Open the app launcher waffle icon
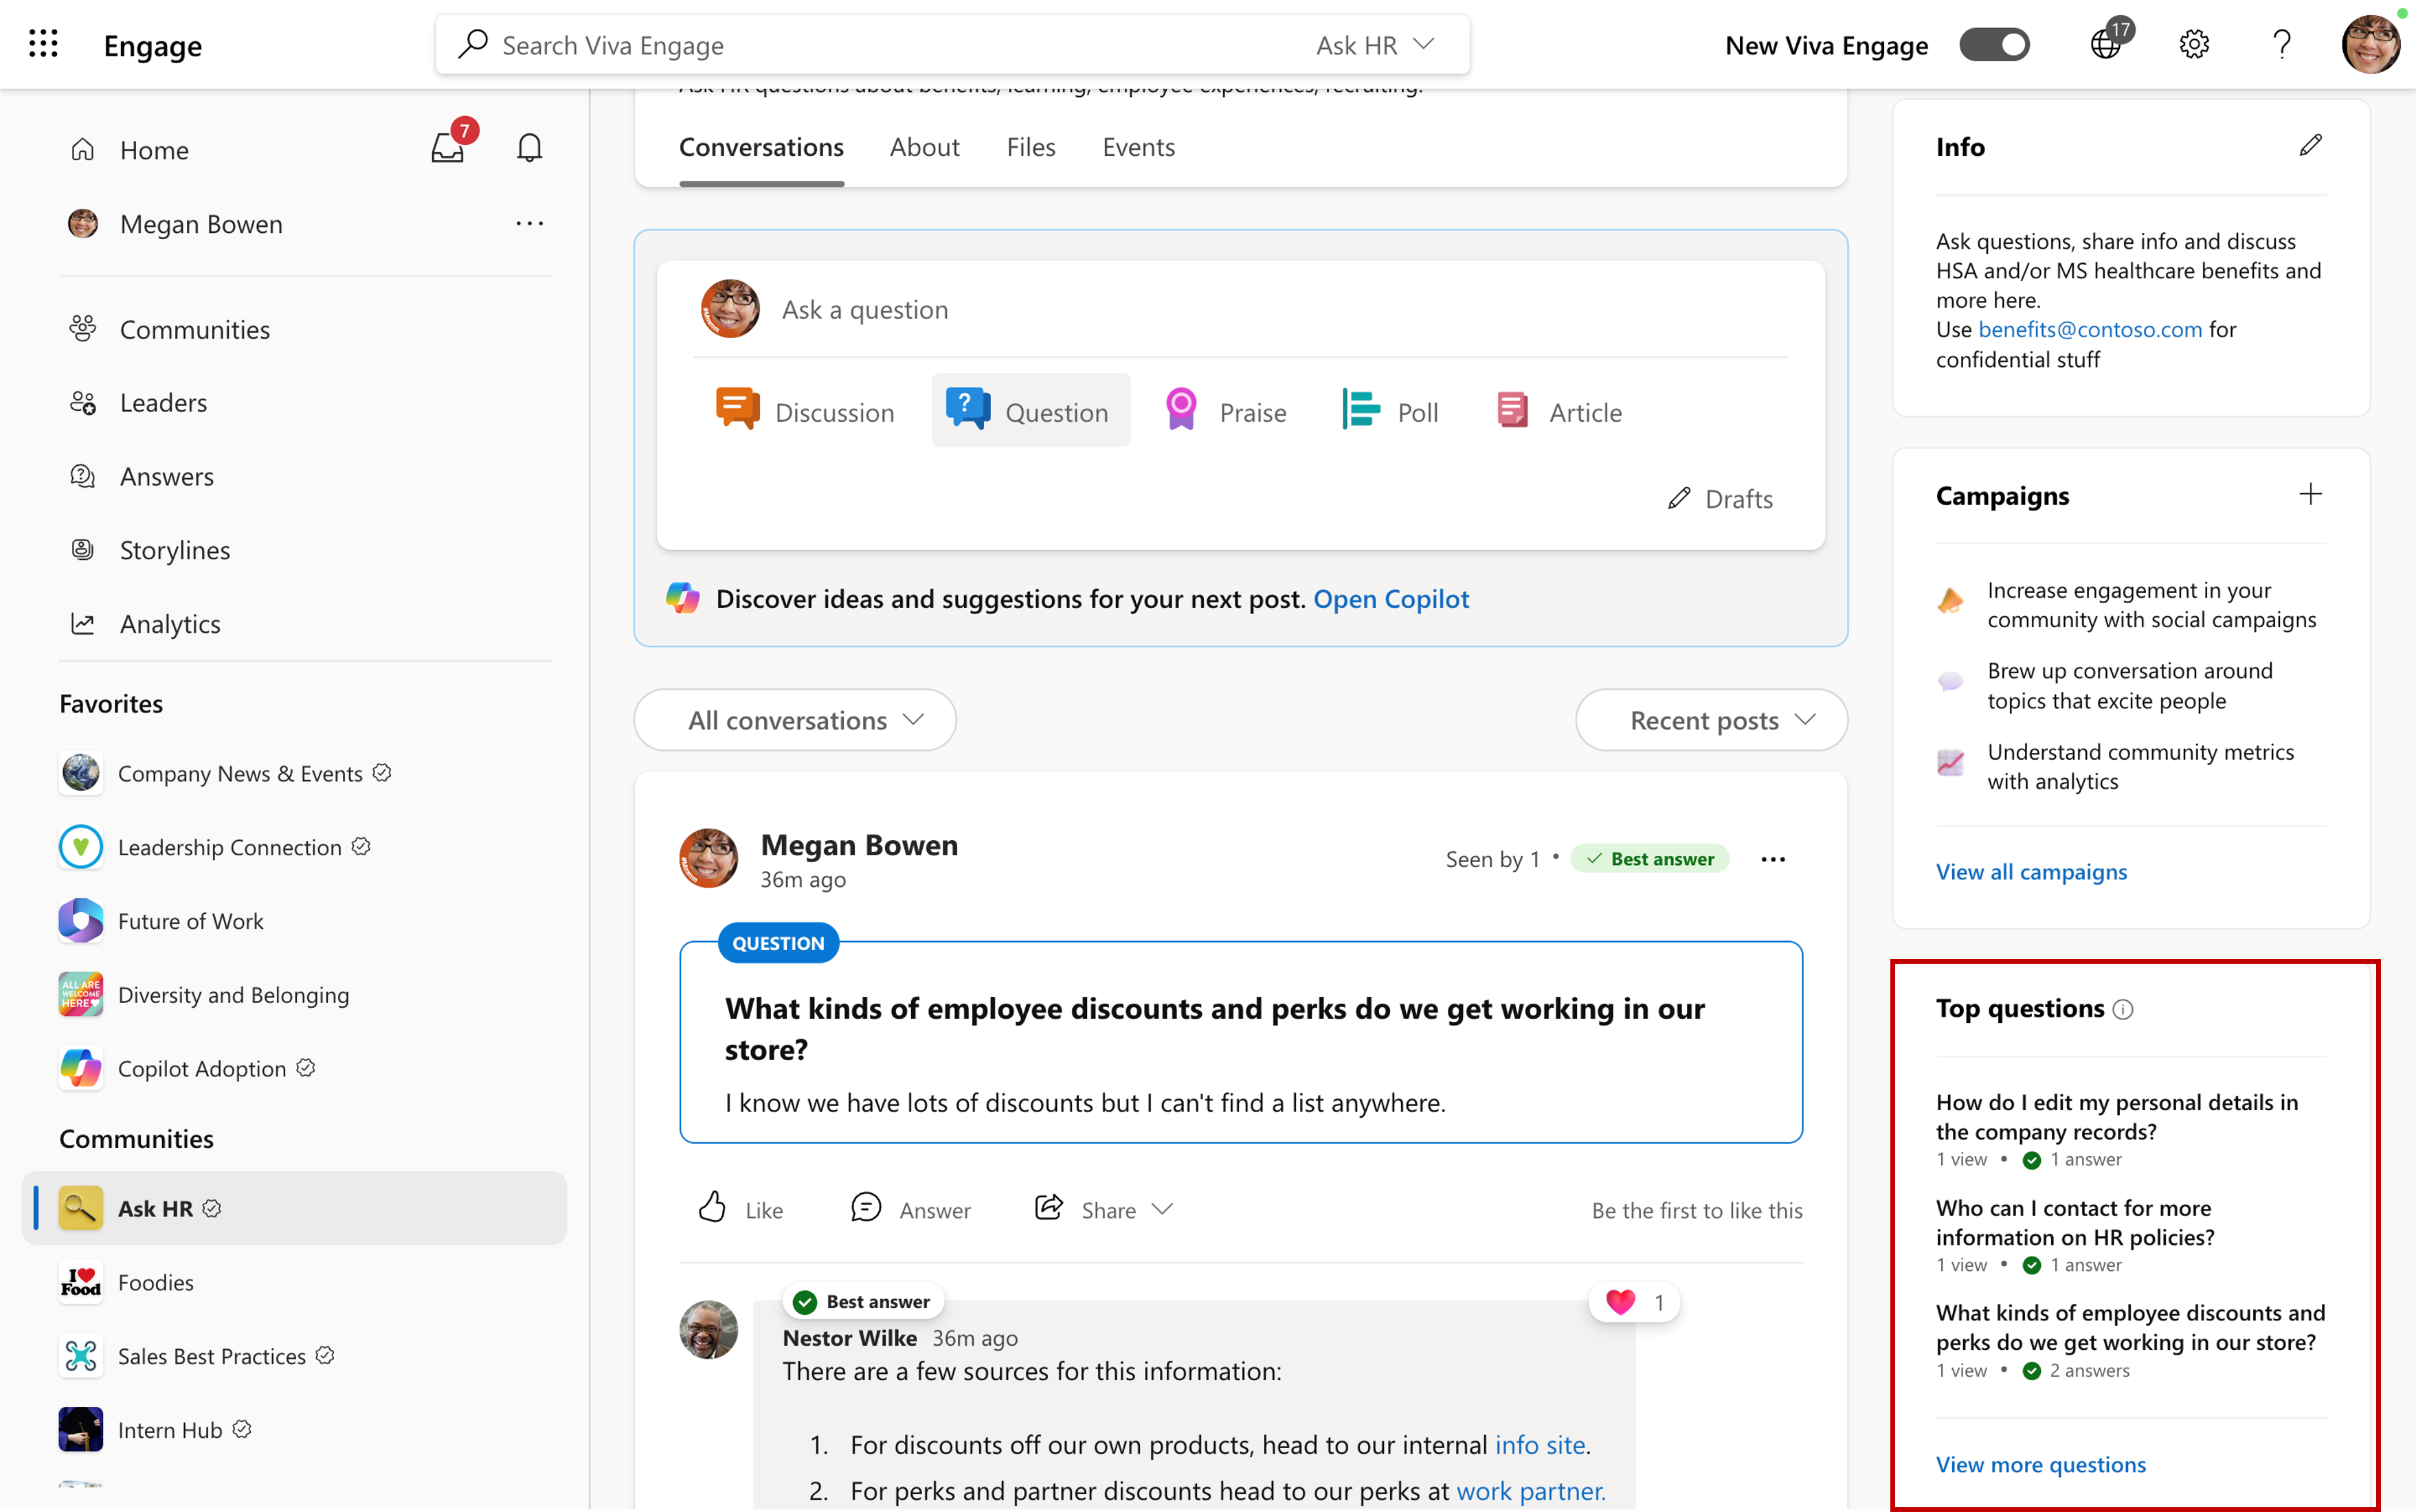This screenshot has height=1512, width=2416. coord(43,44)
